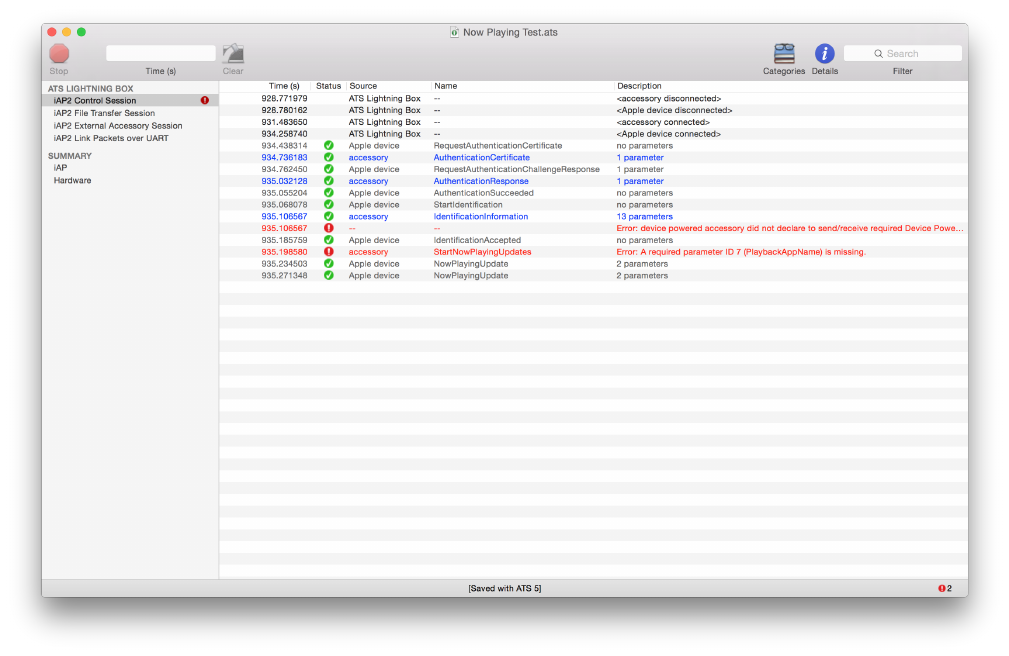Click green check status for AuthenticationCertificate row
Viewport: 1009px width, 656px height.
click(x=329, y=157)
